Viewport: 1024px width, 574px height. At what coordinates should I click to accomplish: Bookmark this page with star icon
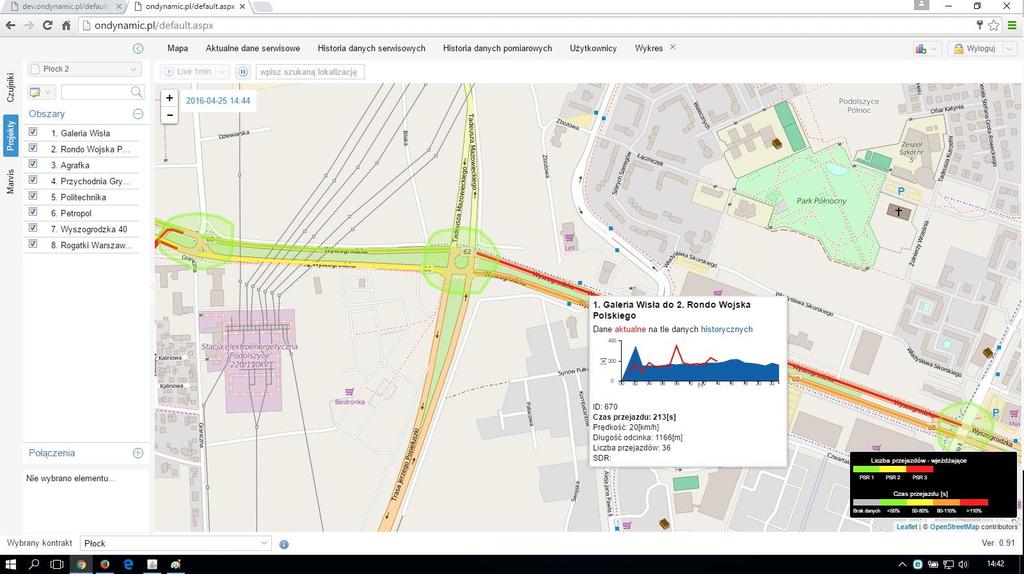pyautogui.click(x=993, y=25)
